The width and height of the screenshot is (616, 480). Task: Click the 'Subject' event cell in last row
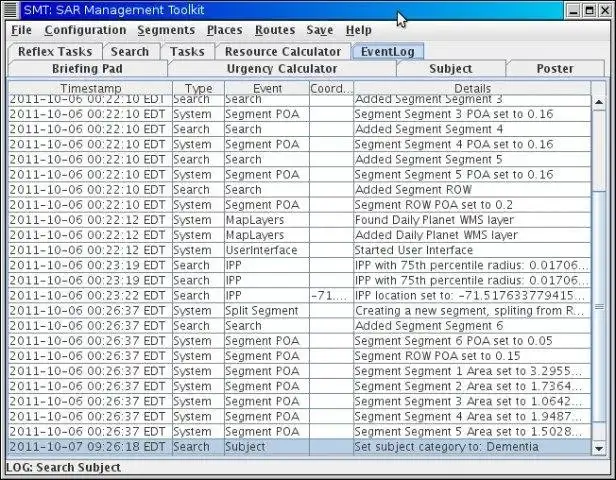(x=267, y=447)
